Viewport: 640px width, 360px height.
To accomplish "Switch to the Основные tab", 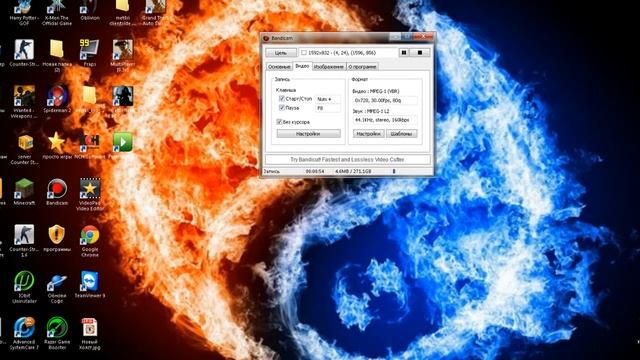I will coord(279,67).
